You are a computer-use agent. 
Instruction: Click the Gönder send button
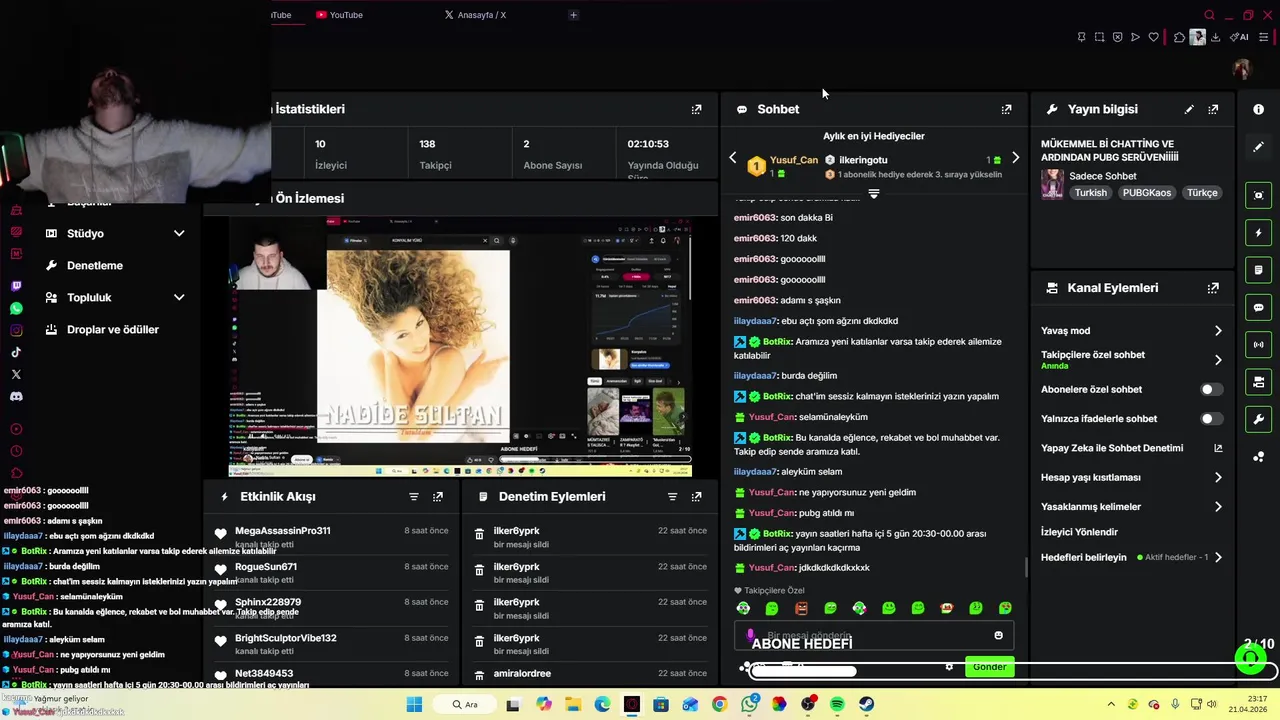pyautogui.click(x=989, y=667)
